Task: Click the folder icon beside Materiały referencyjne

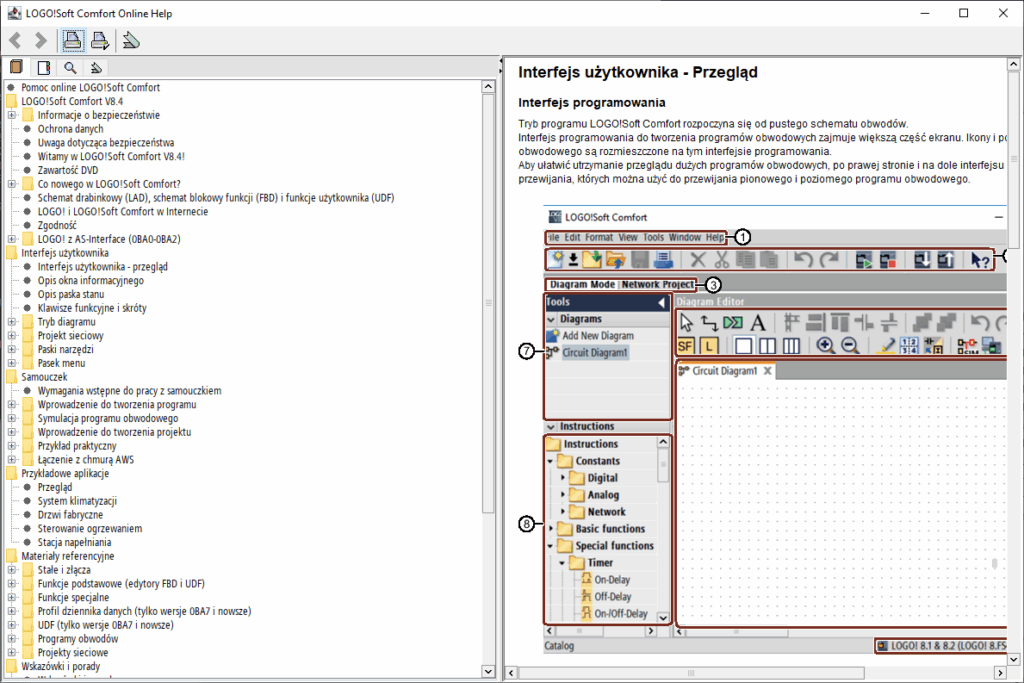Action: pyautogui.click(x=11, y=556)
